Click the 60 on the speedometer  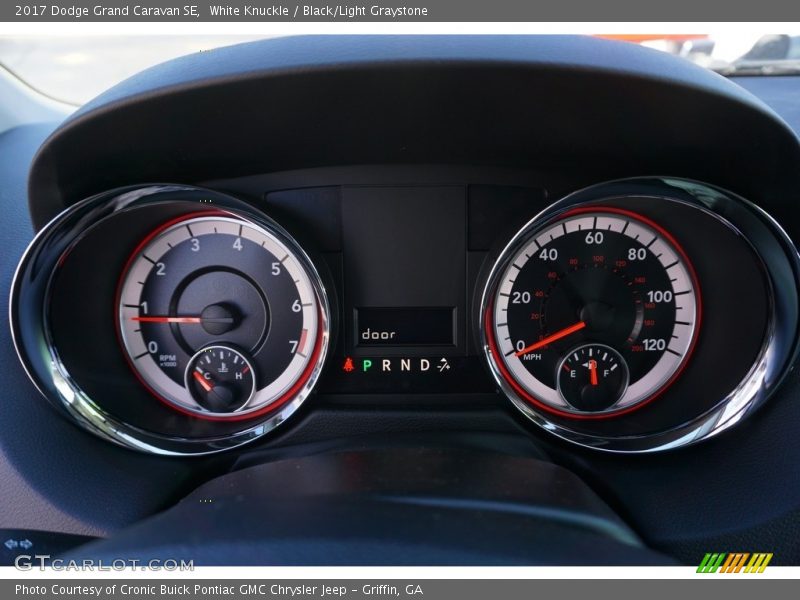[x=594, y=238]
